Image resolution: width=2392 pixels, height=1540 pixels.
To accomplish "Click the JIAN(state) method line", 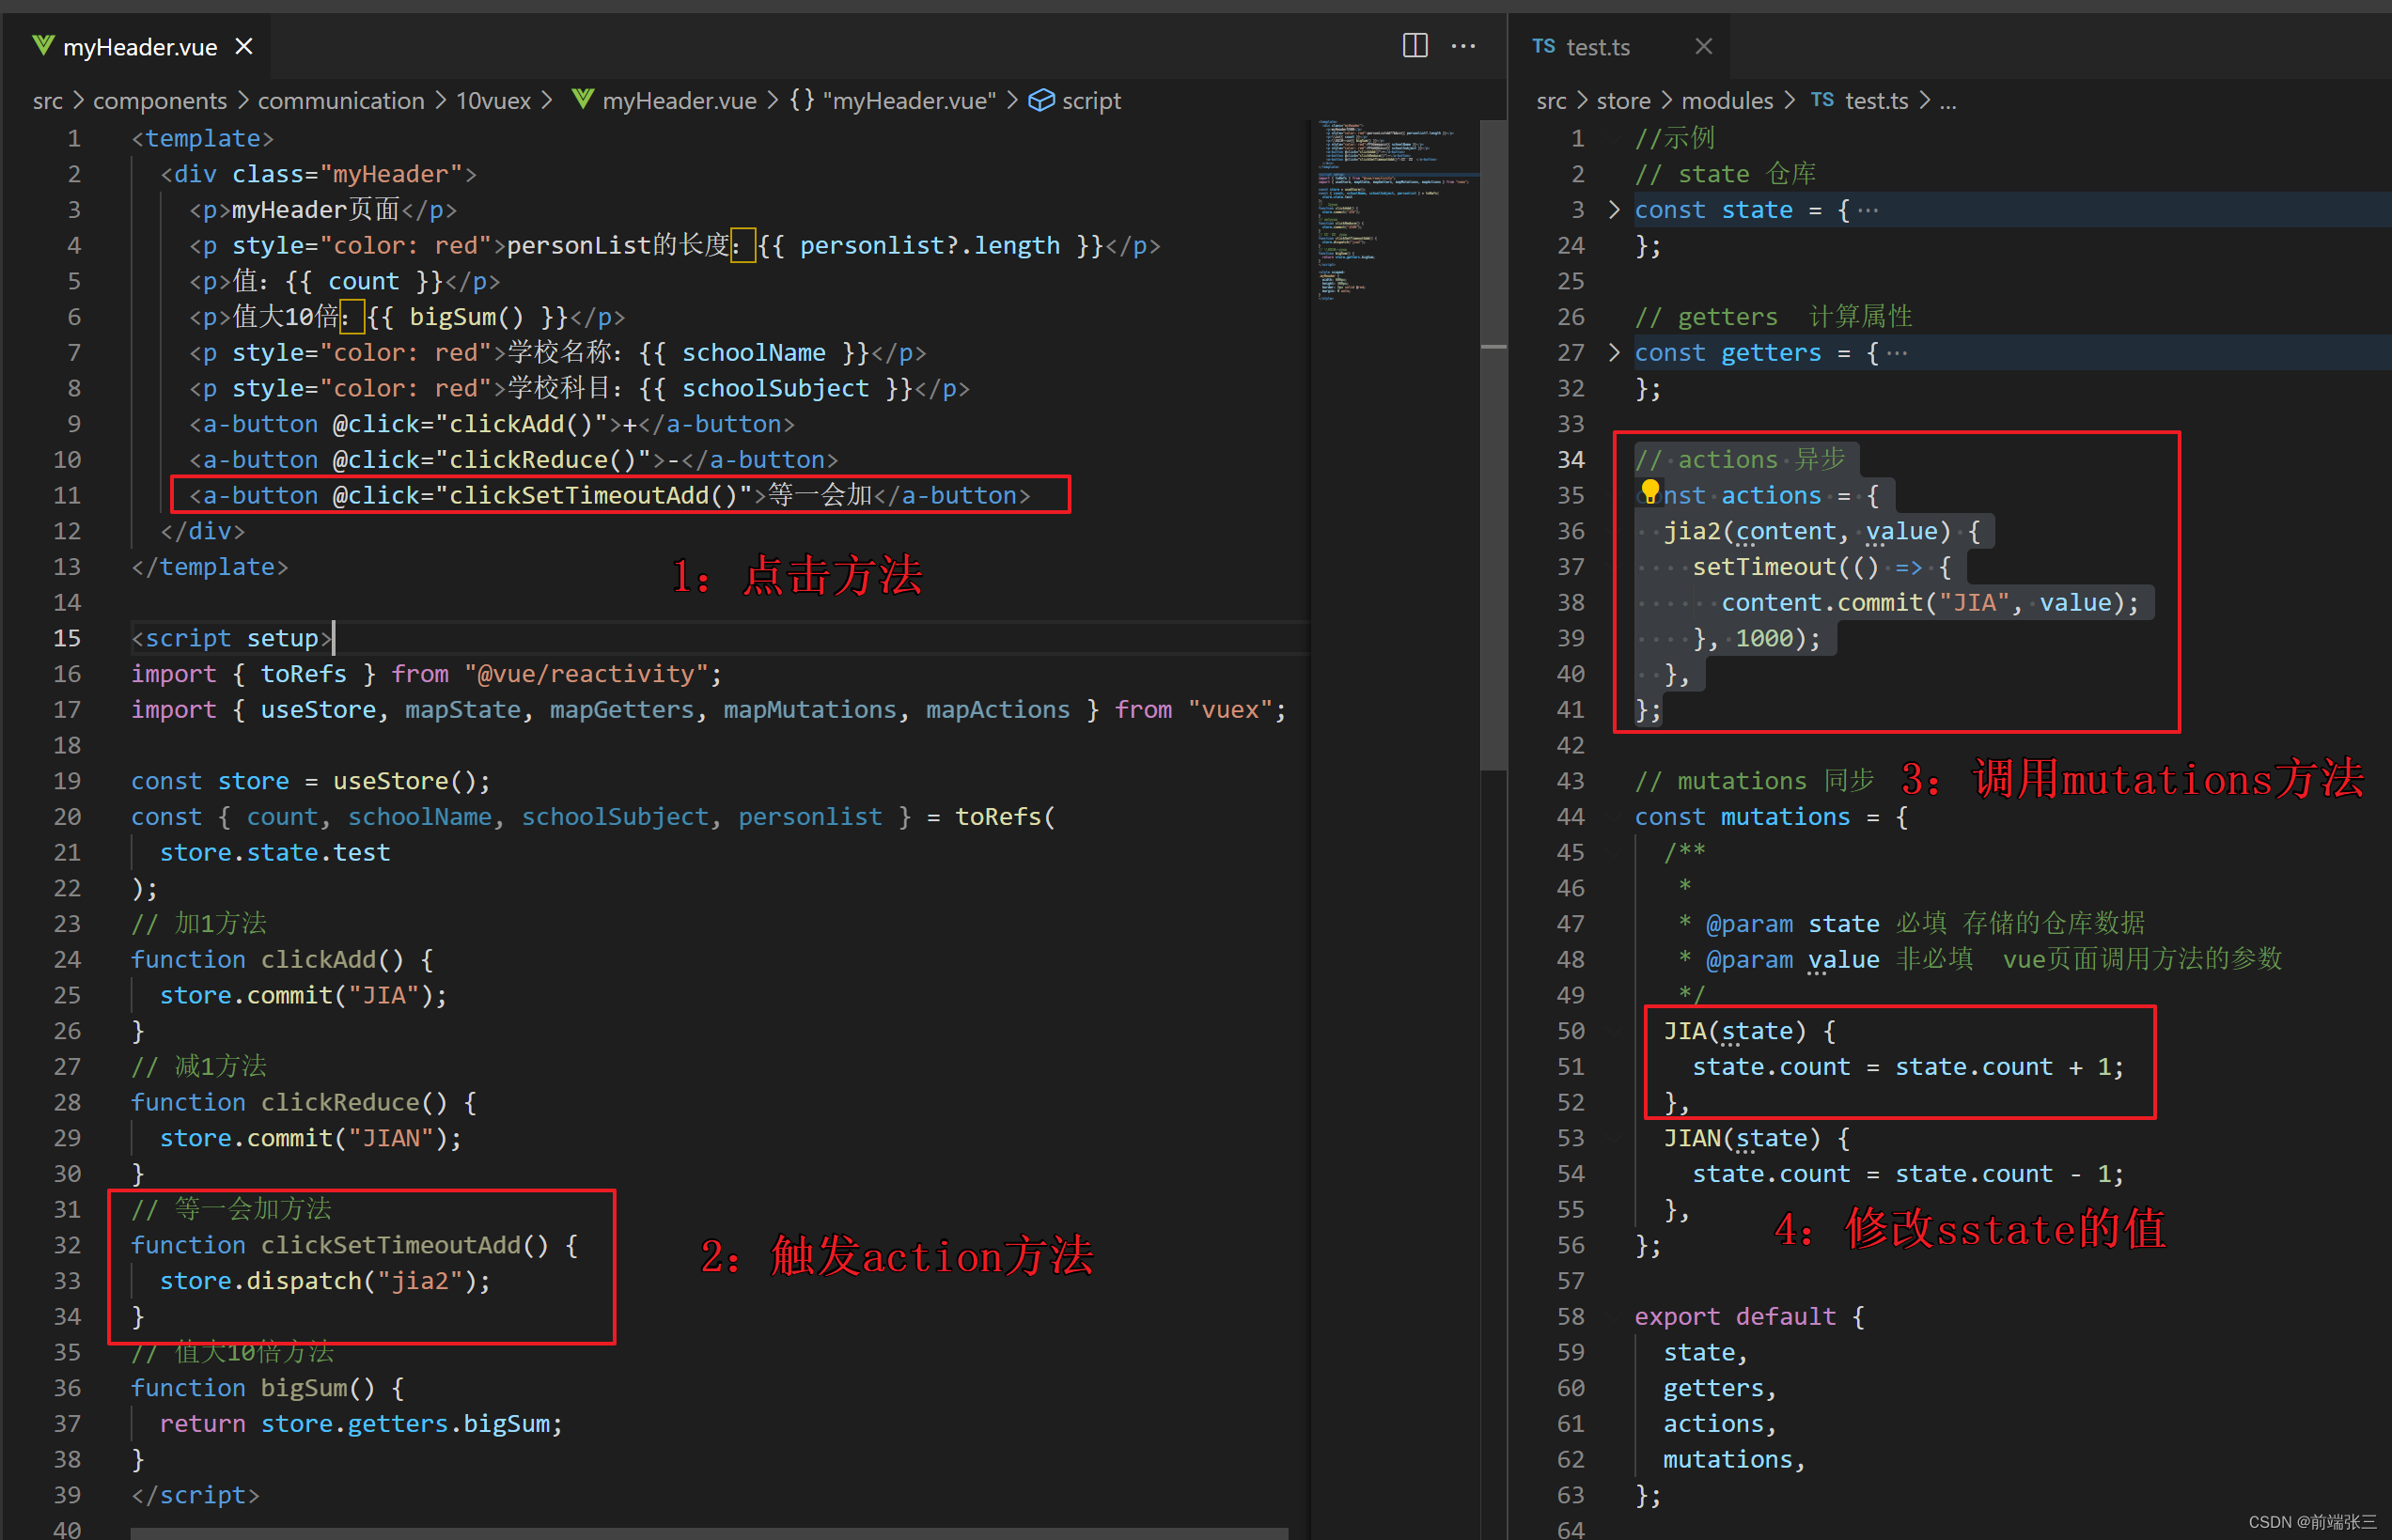I will click(1756, 1138).
